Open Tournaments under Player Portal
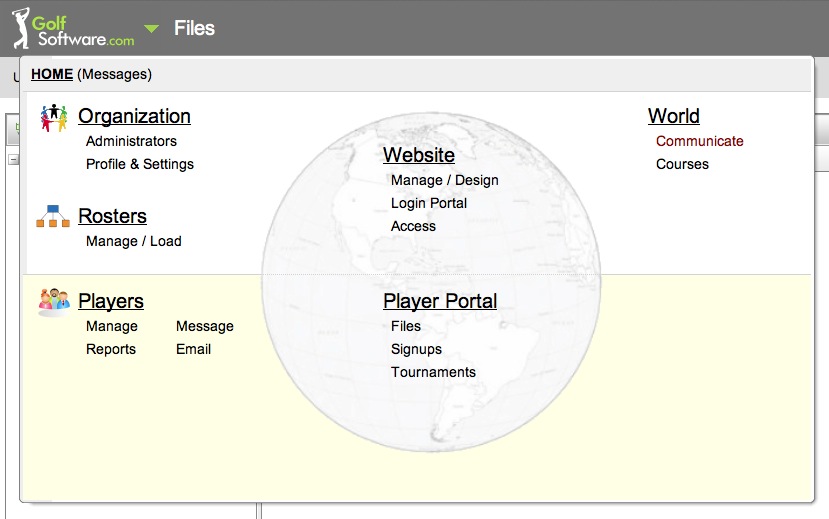Image resolution: width=829 pixels, height=519 pixels. click(433, 372)
